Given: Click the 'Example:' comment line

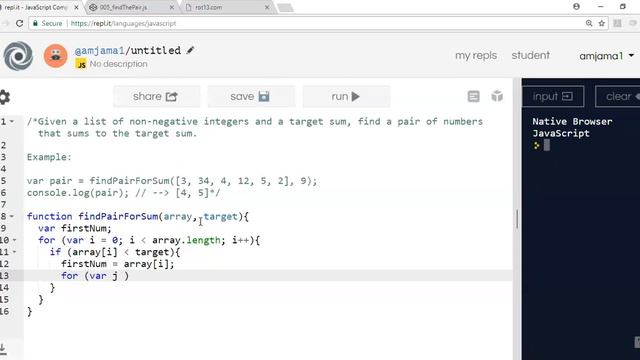Looking at the screenshot, I should pos(49,157).
